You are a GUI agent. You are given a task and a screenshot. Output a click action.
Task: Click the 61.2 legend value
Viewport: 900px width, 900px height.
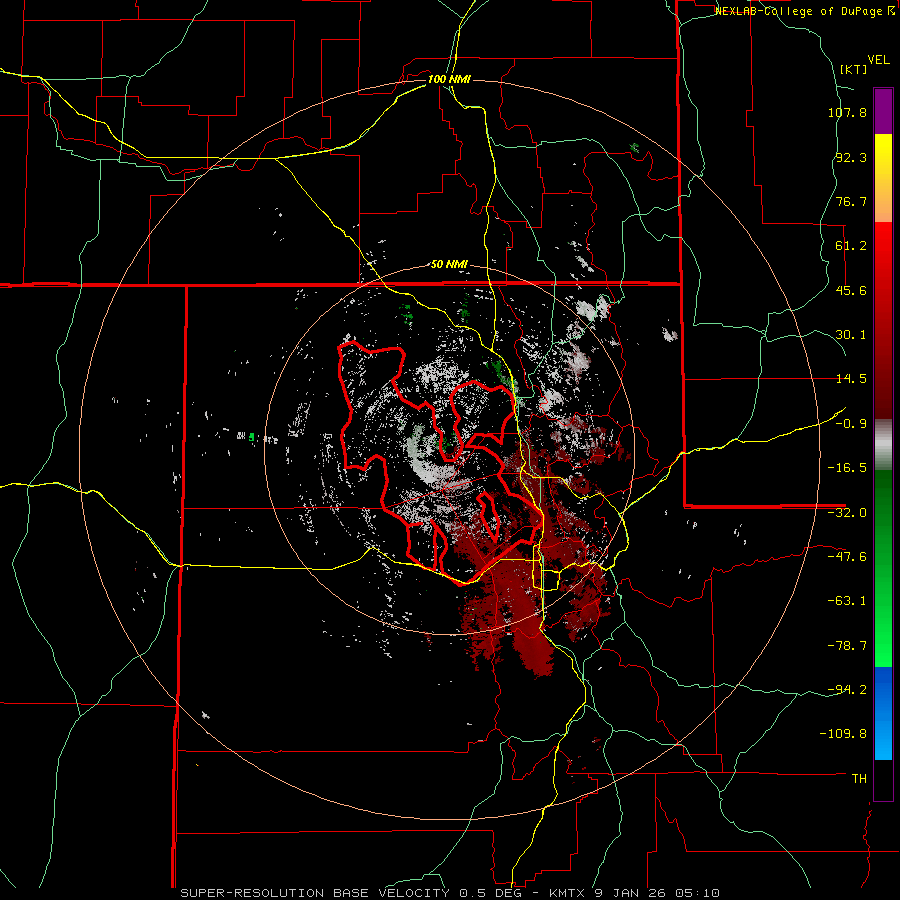tap(851, 246)
